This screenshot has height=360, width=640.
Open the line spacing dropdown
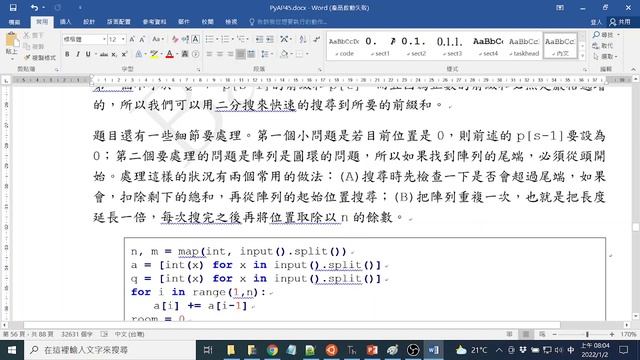(x=267, y=54)
